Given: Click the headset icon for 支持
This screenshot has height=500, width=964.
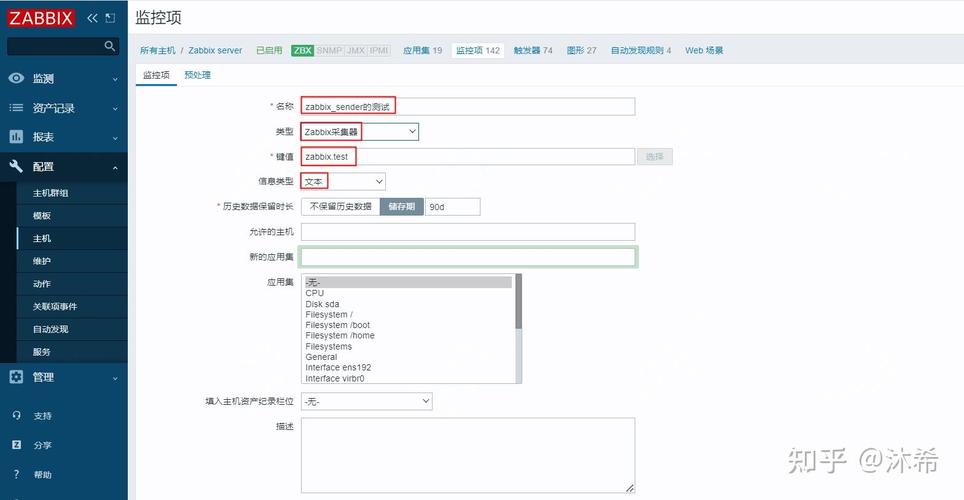Looking at the screenshot, I should [17, 416].
